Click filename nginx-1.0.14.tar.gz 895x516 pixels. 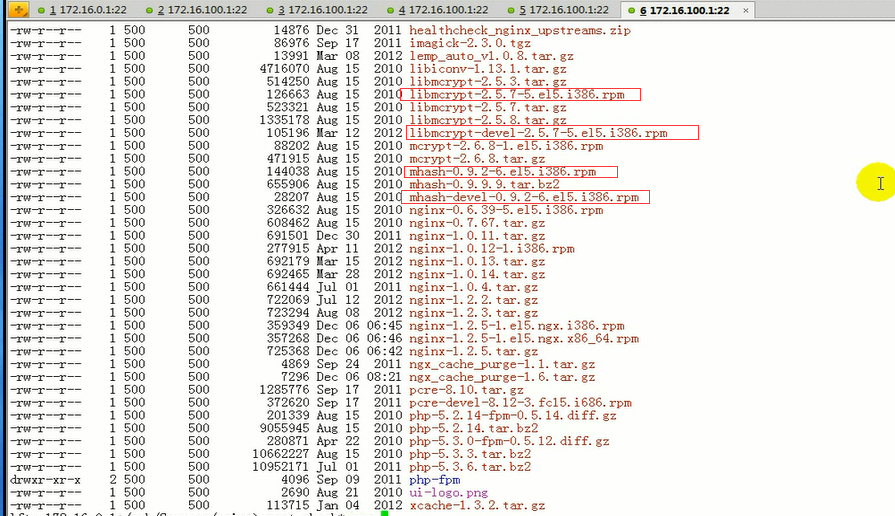coord(477,274)
